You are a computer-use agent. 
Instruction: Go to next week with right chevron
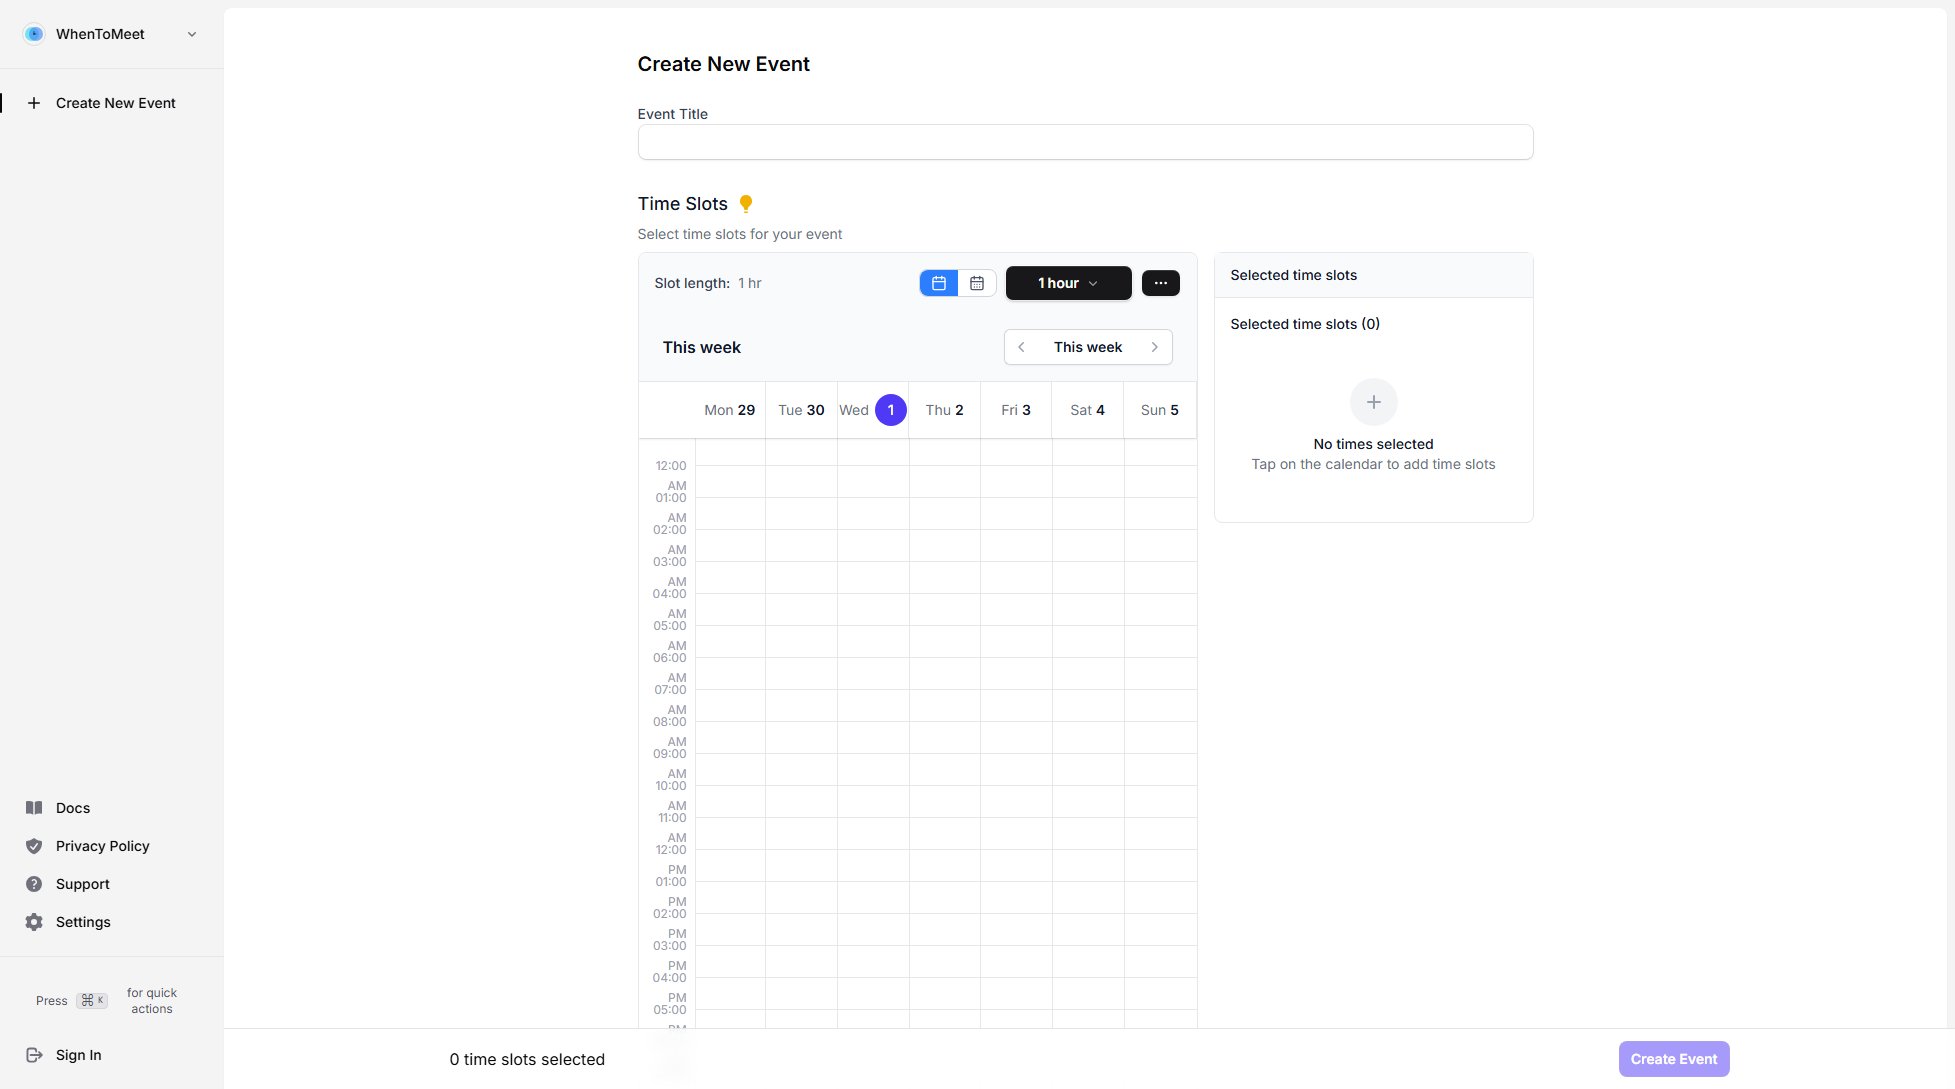(x=1154, y=347)
